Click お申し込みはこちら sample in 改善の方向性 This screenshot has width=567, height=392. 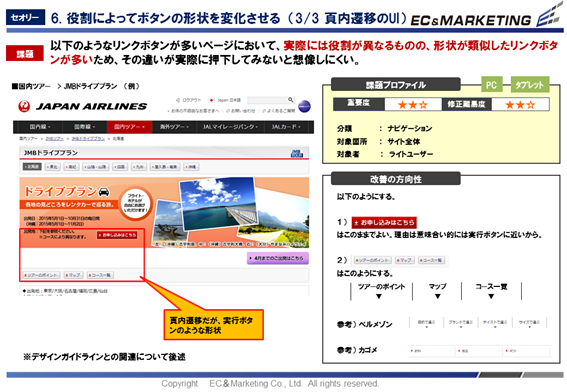[x=384, y=222]
